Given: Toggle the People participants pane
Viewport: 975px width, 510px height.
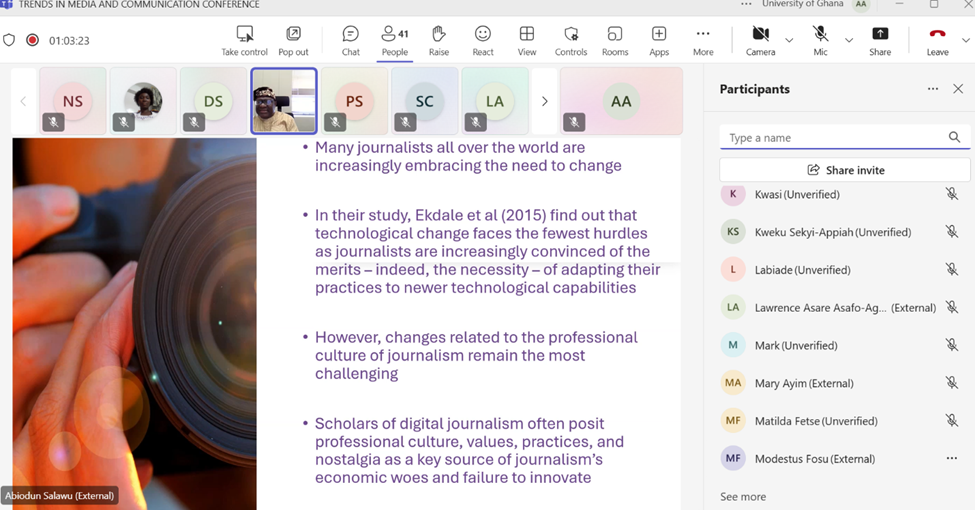Looking at the screenshot, I should coord(395,40).
